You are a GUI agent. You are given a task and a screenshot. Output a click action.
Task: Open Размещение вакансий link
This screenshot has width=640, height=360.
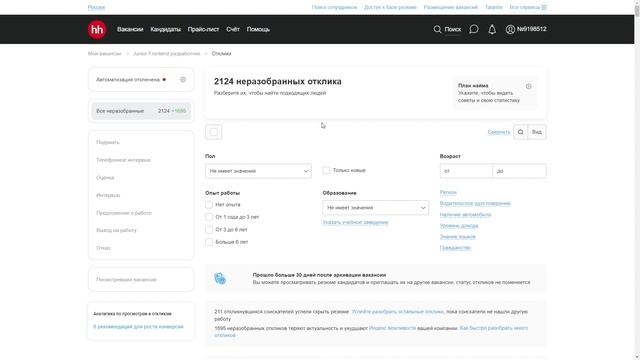pyautogui.click(x=450, y=7)
